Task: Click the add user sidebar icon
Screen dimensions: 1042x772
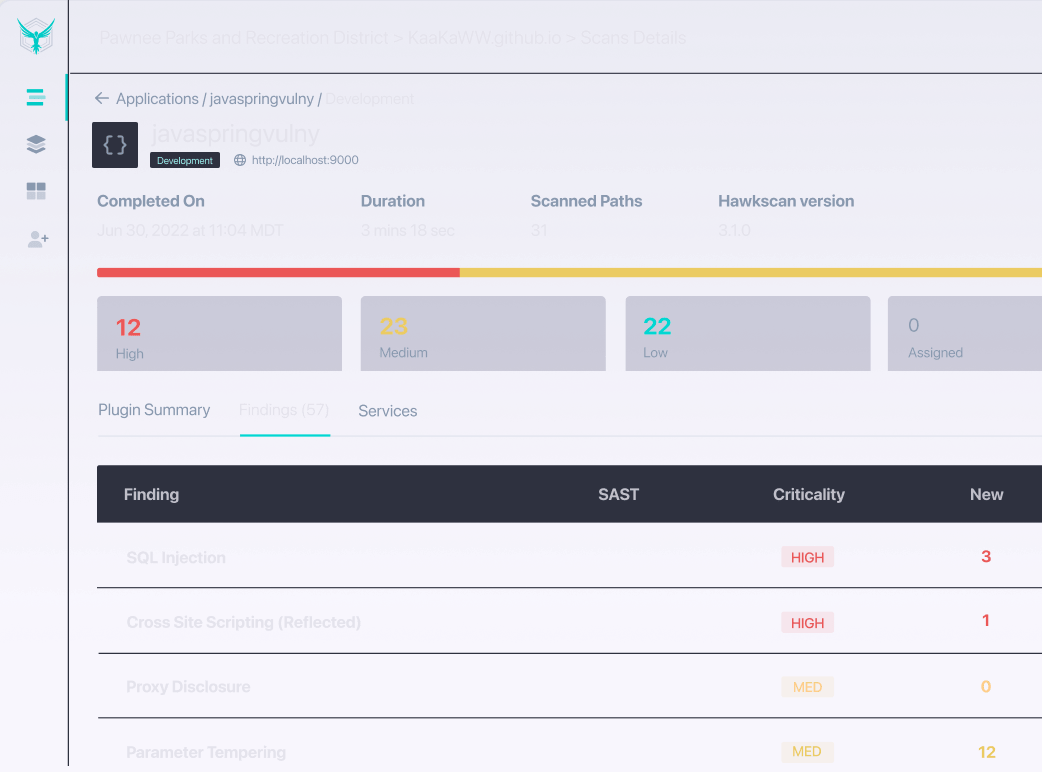Action: (x=37, y=239)
